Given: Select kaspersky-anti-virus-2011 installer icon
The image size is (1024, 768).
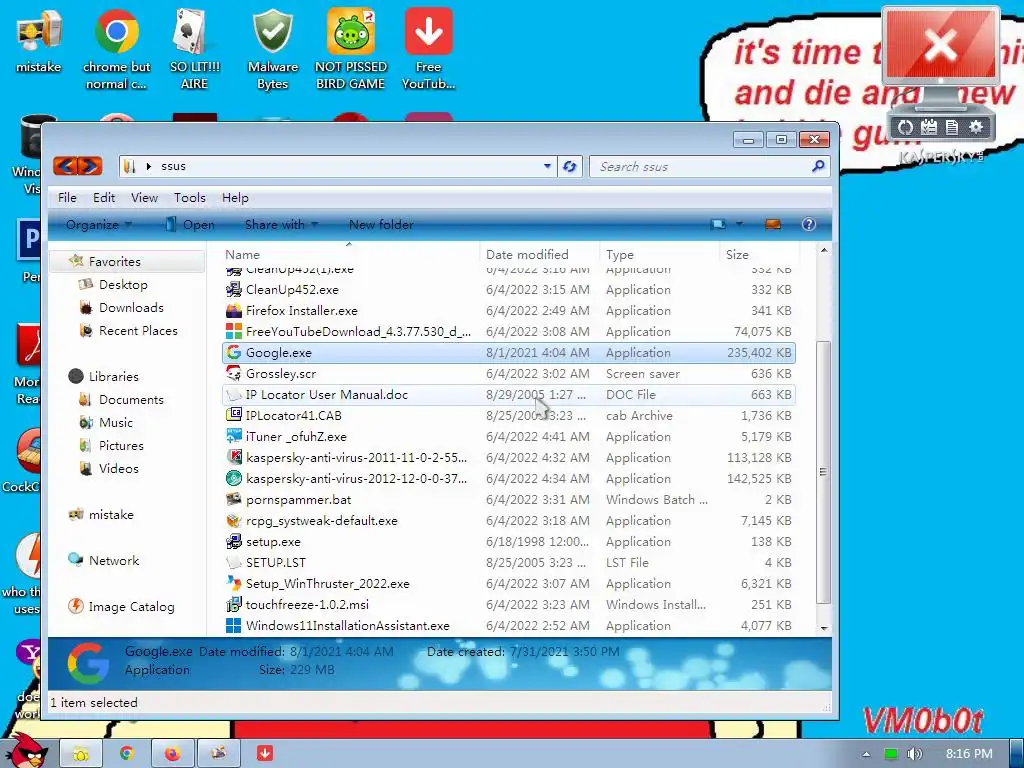Looking at the screenshot, I should pyautogui.click(x=234, y=457).
